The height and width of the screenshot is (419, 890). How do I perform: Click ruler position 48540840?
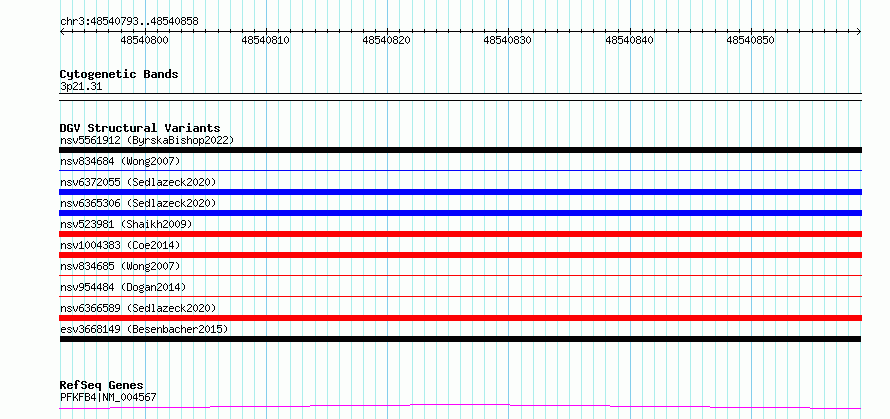click(629, 40)
